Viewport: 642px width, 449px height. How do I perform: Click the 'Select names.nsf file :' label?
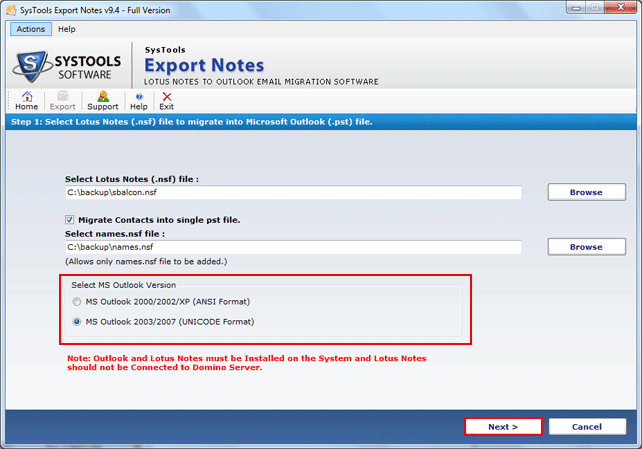point(115,234)
